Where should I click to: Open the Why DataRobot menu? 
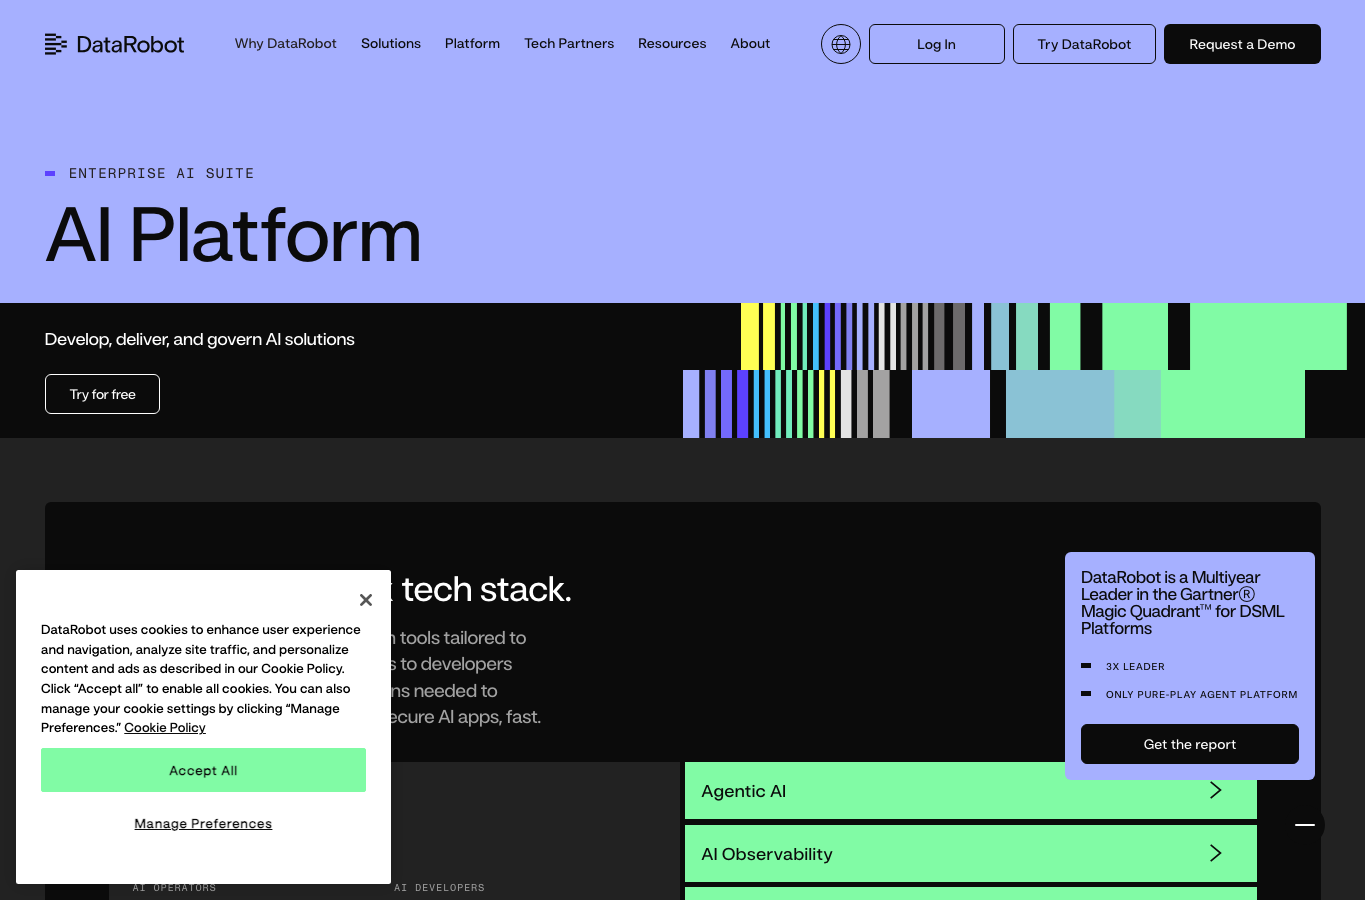(286, 44)
